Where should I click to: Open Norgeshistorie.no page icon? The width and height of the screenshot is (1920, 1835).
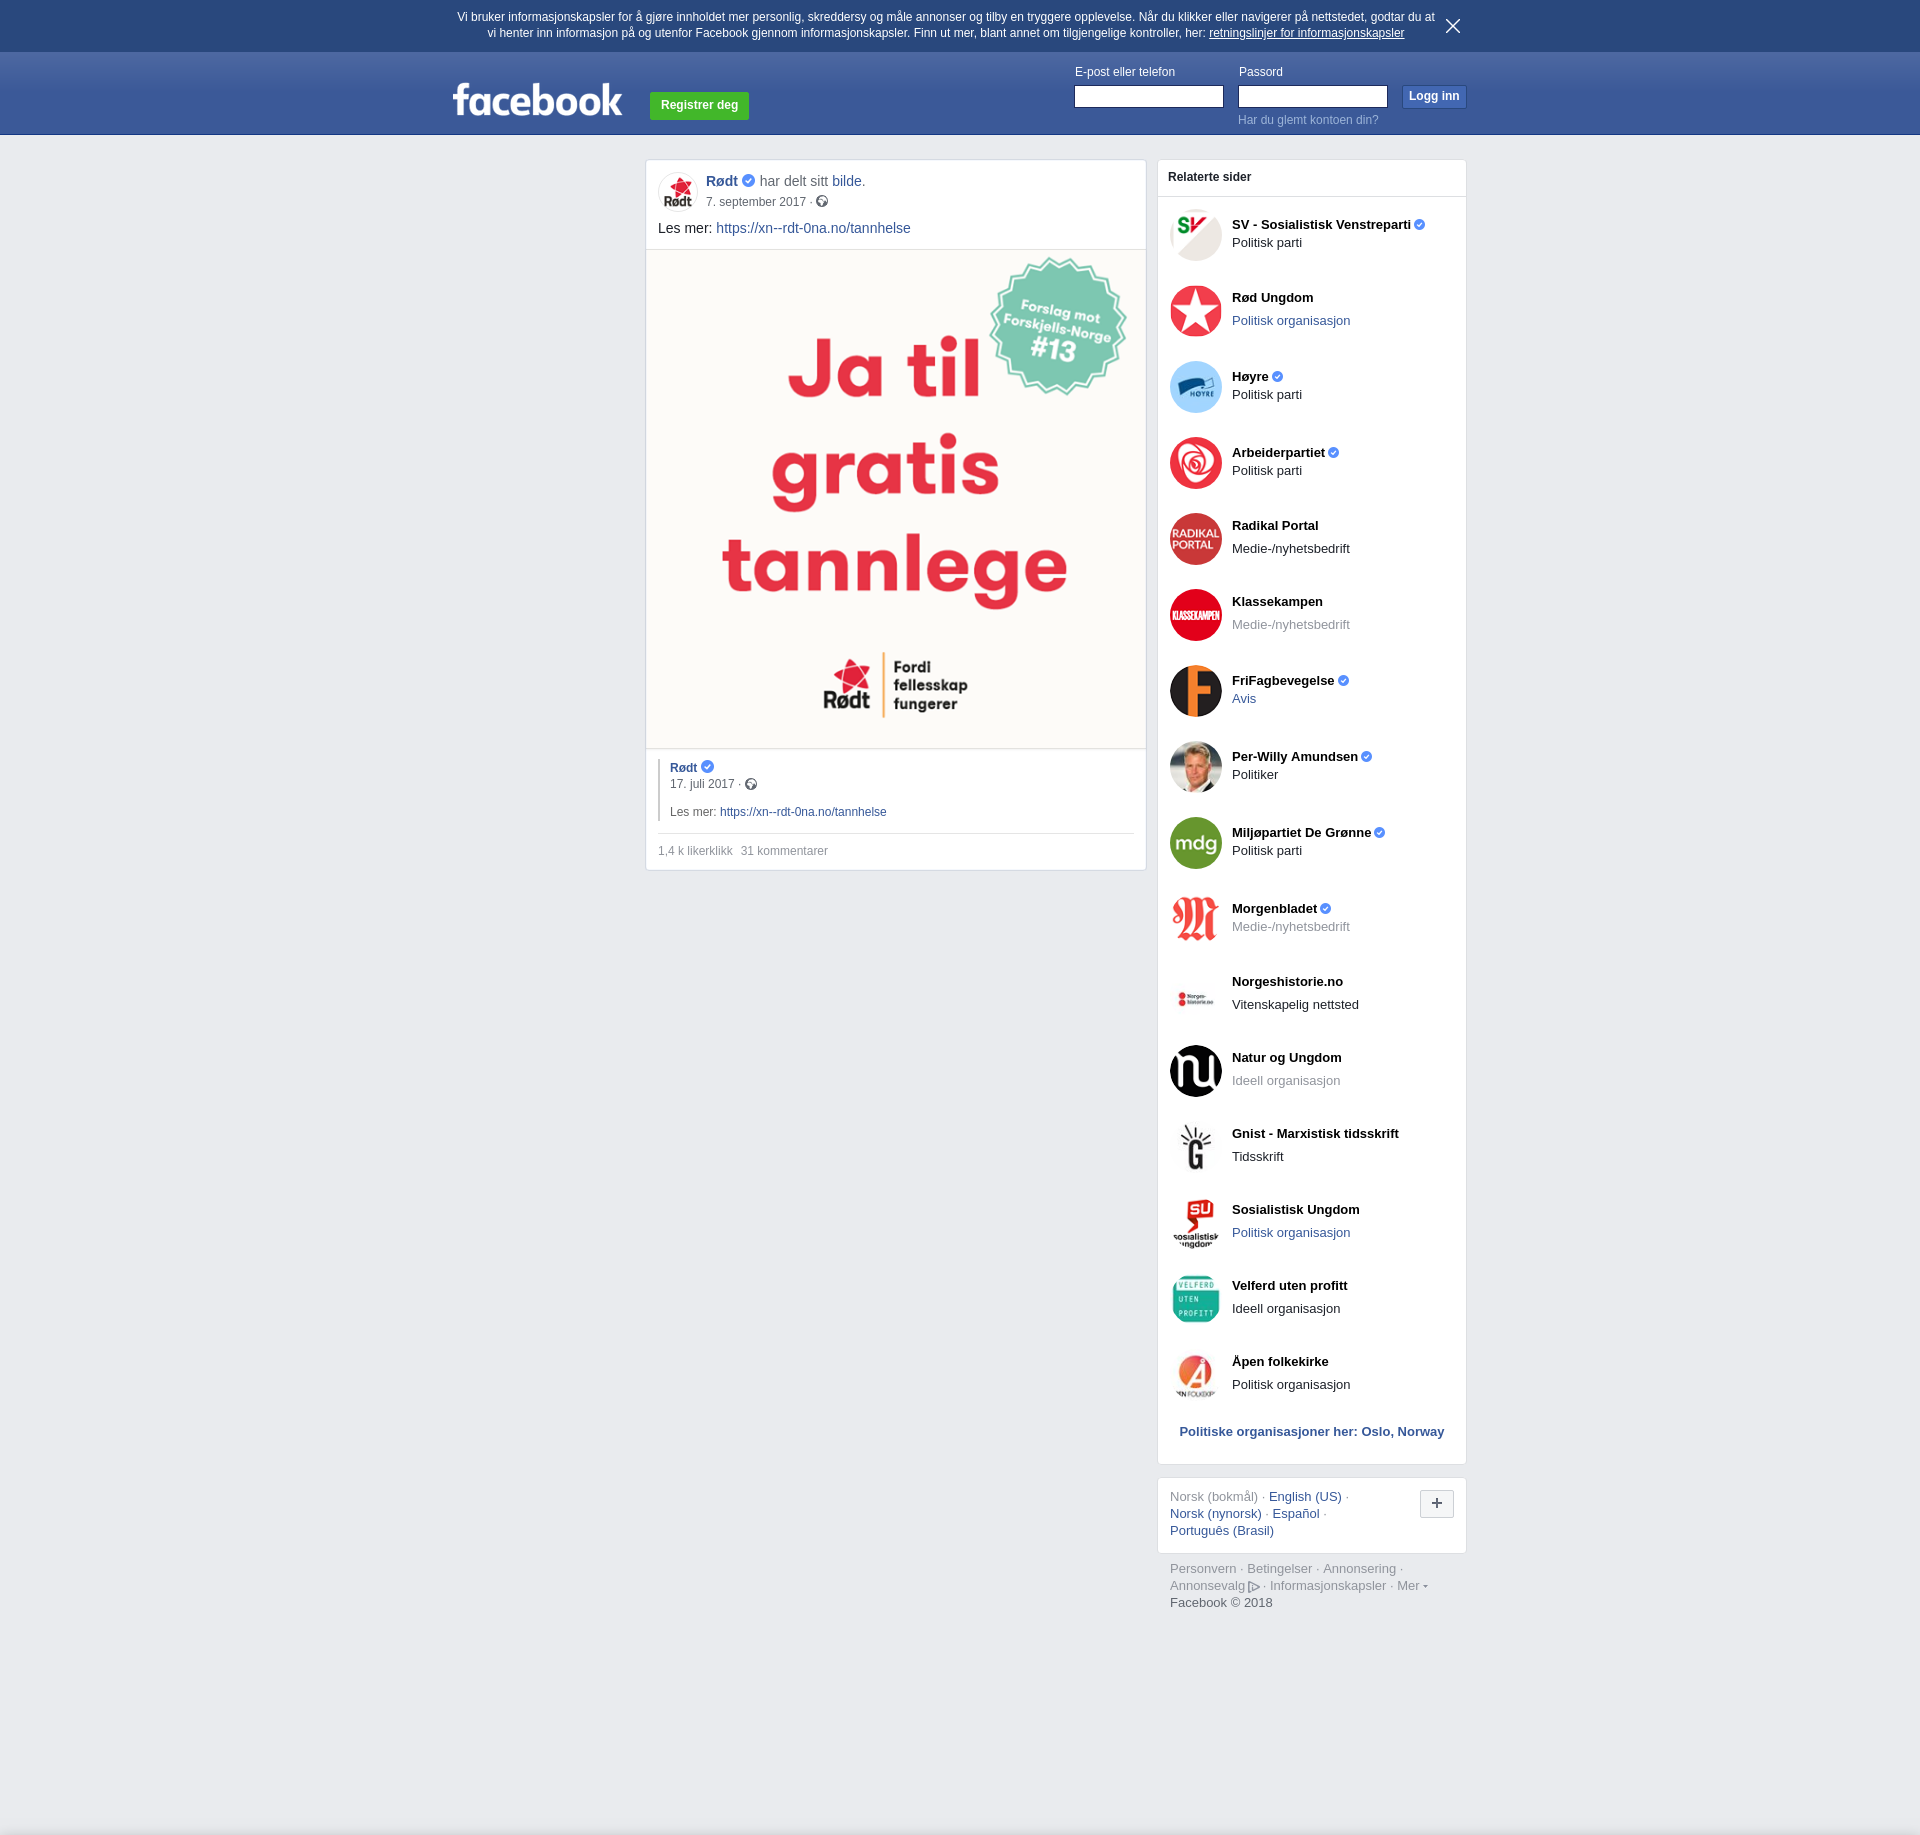[1196, 995]
